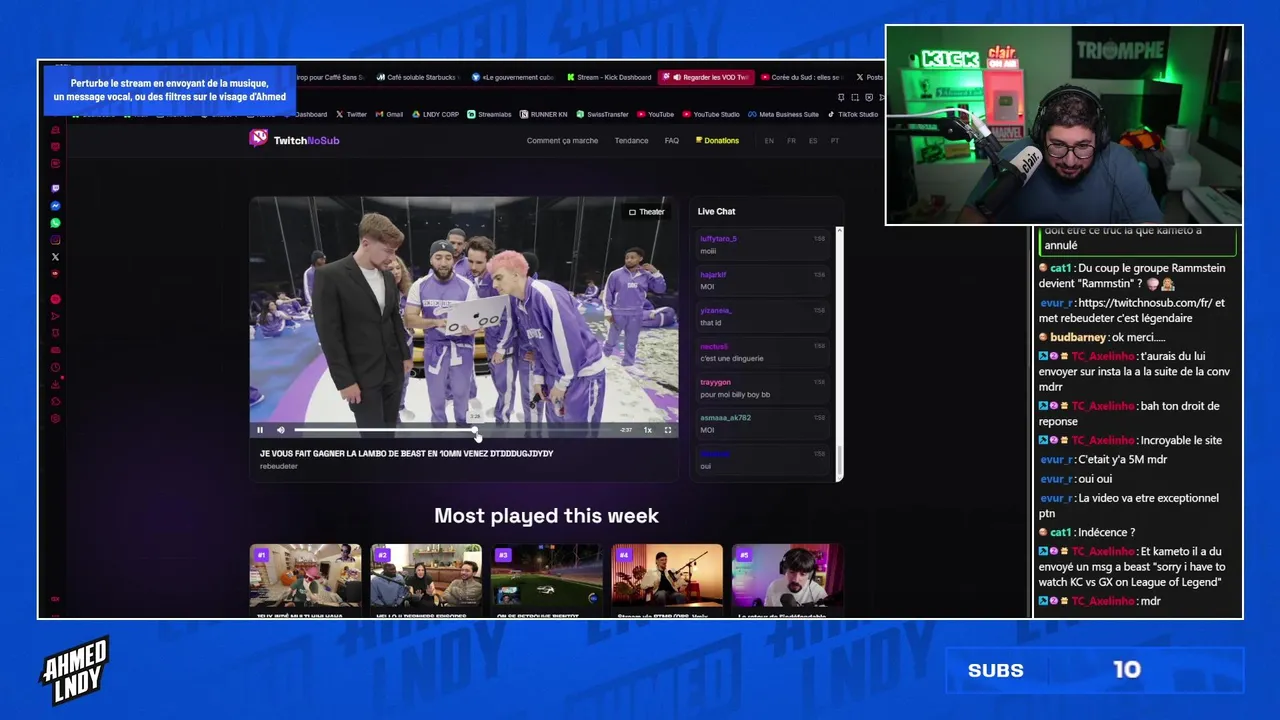
Task: Click rebeudeter channel name under video
Action: (x=279, y=466)
